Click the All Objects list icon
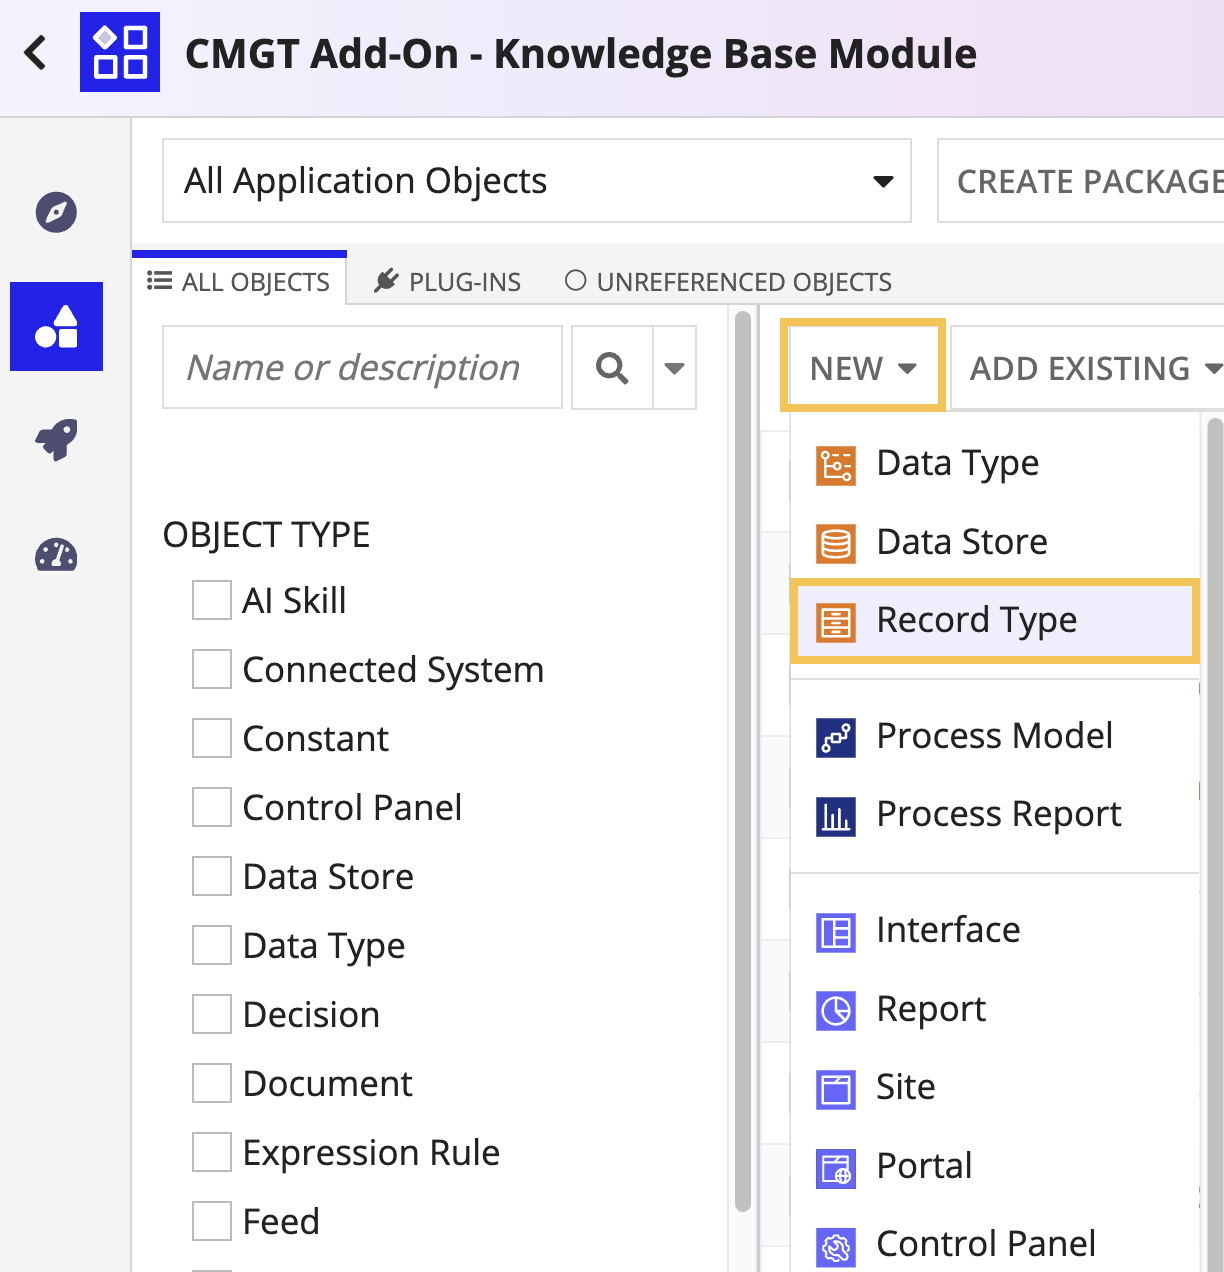The height and width of the screenshot is (1272, 1224). [x=159, y=281]
